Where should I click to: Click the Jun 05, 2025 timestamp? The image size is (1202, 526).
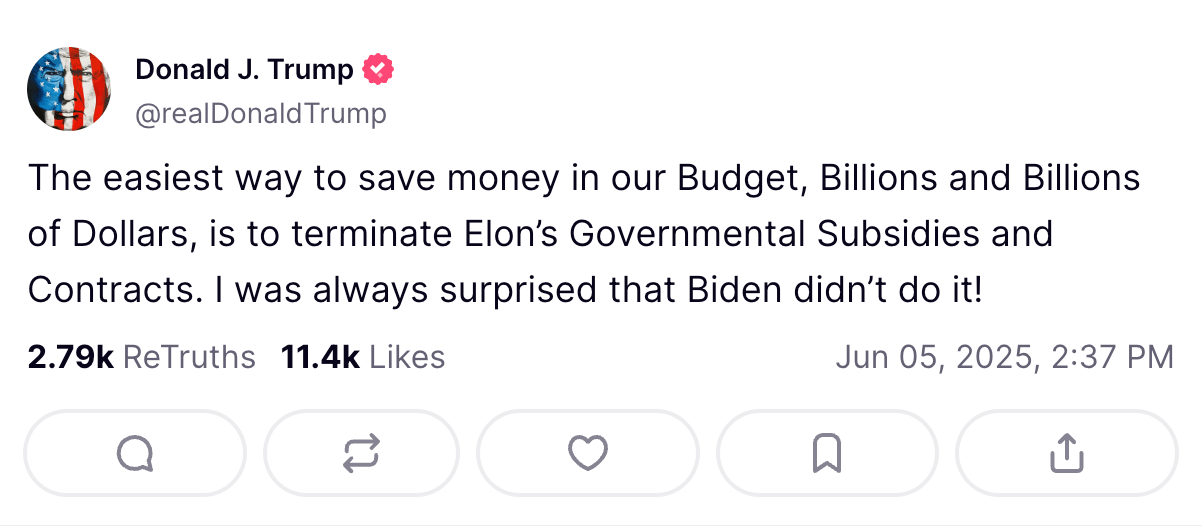click(x=1004, y=357)
